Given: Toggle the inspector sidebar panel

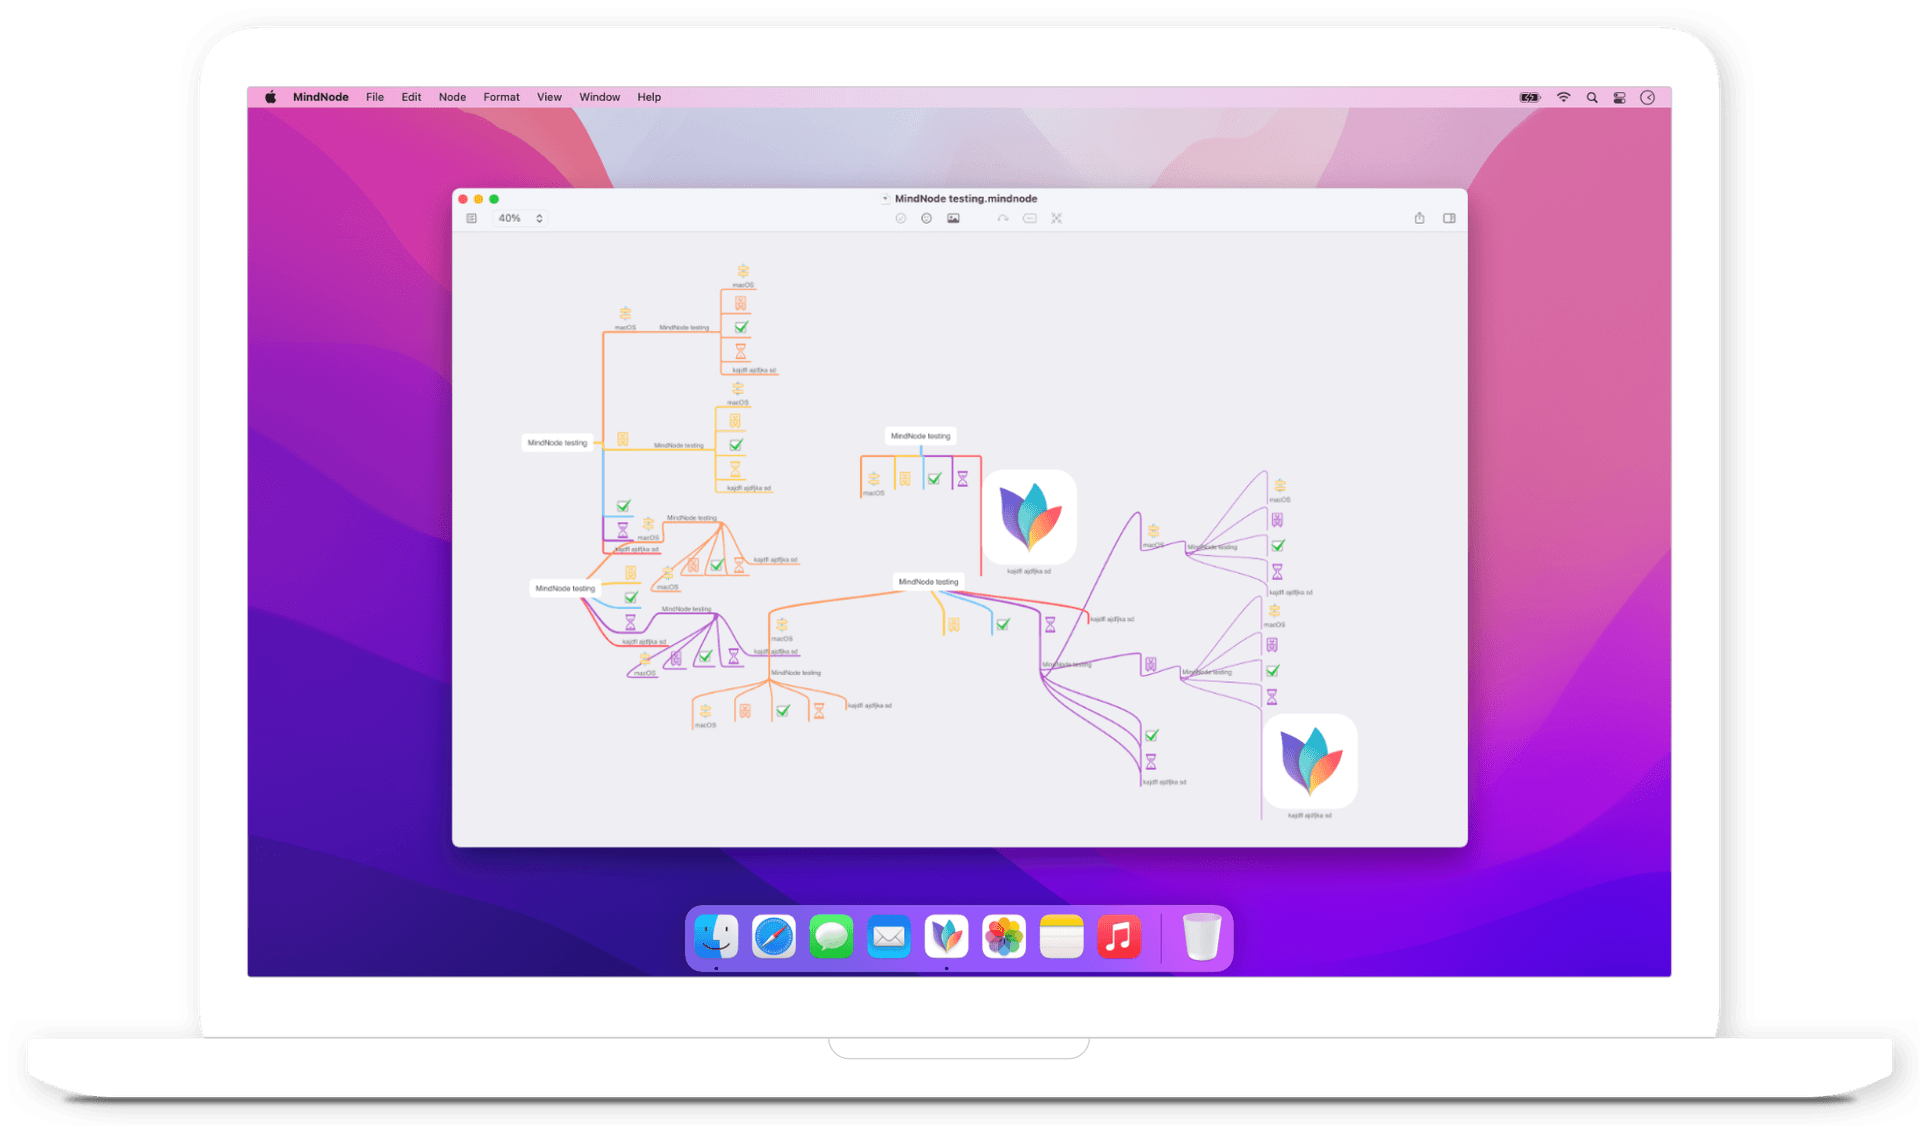Looking at the screenshot, I should (1449, 218).
